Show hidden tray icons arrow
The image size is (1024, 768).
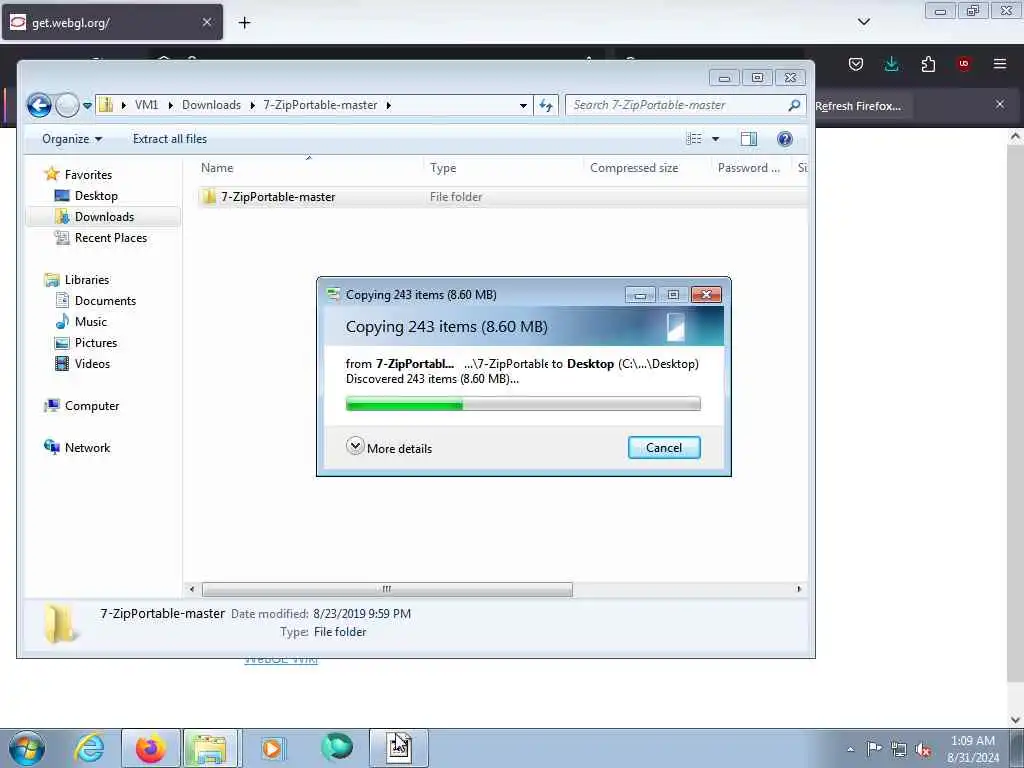click(x=850, y=750)
